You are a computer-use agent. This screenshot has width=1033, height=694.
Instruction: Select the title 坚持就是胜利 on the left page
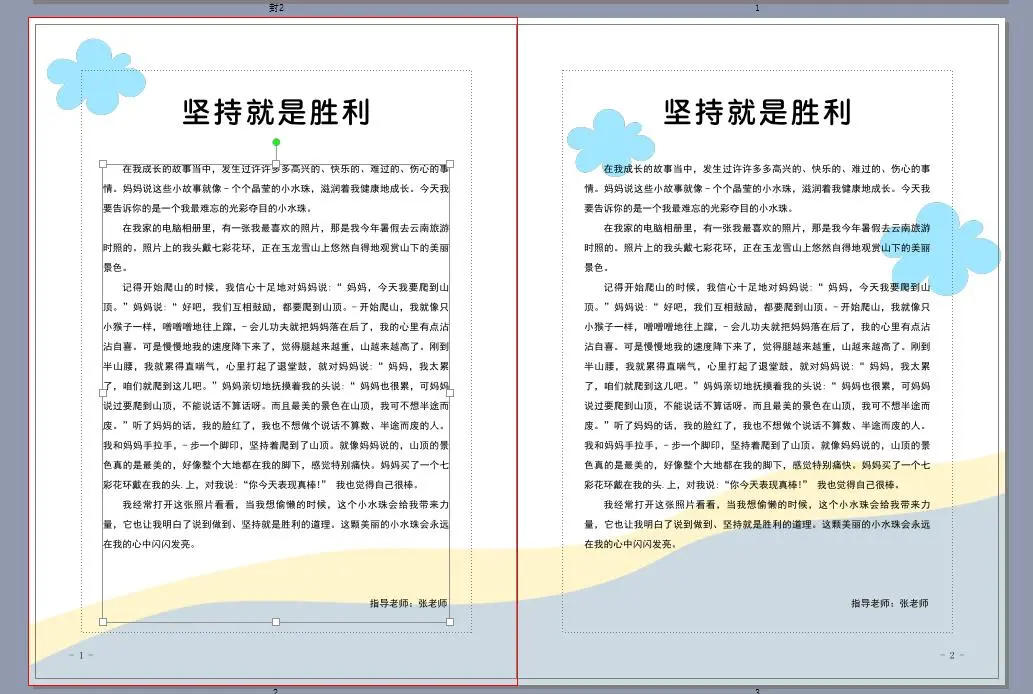pyautogui.click(x=276, y=111)
